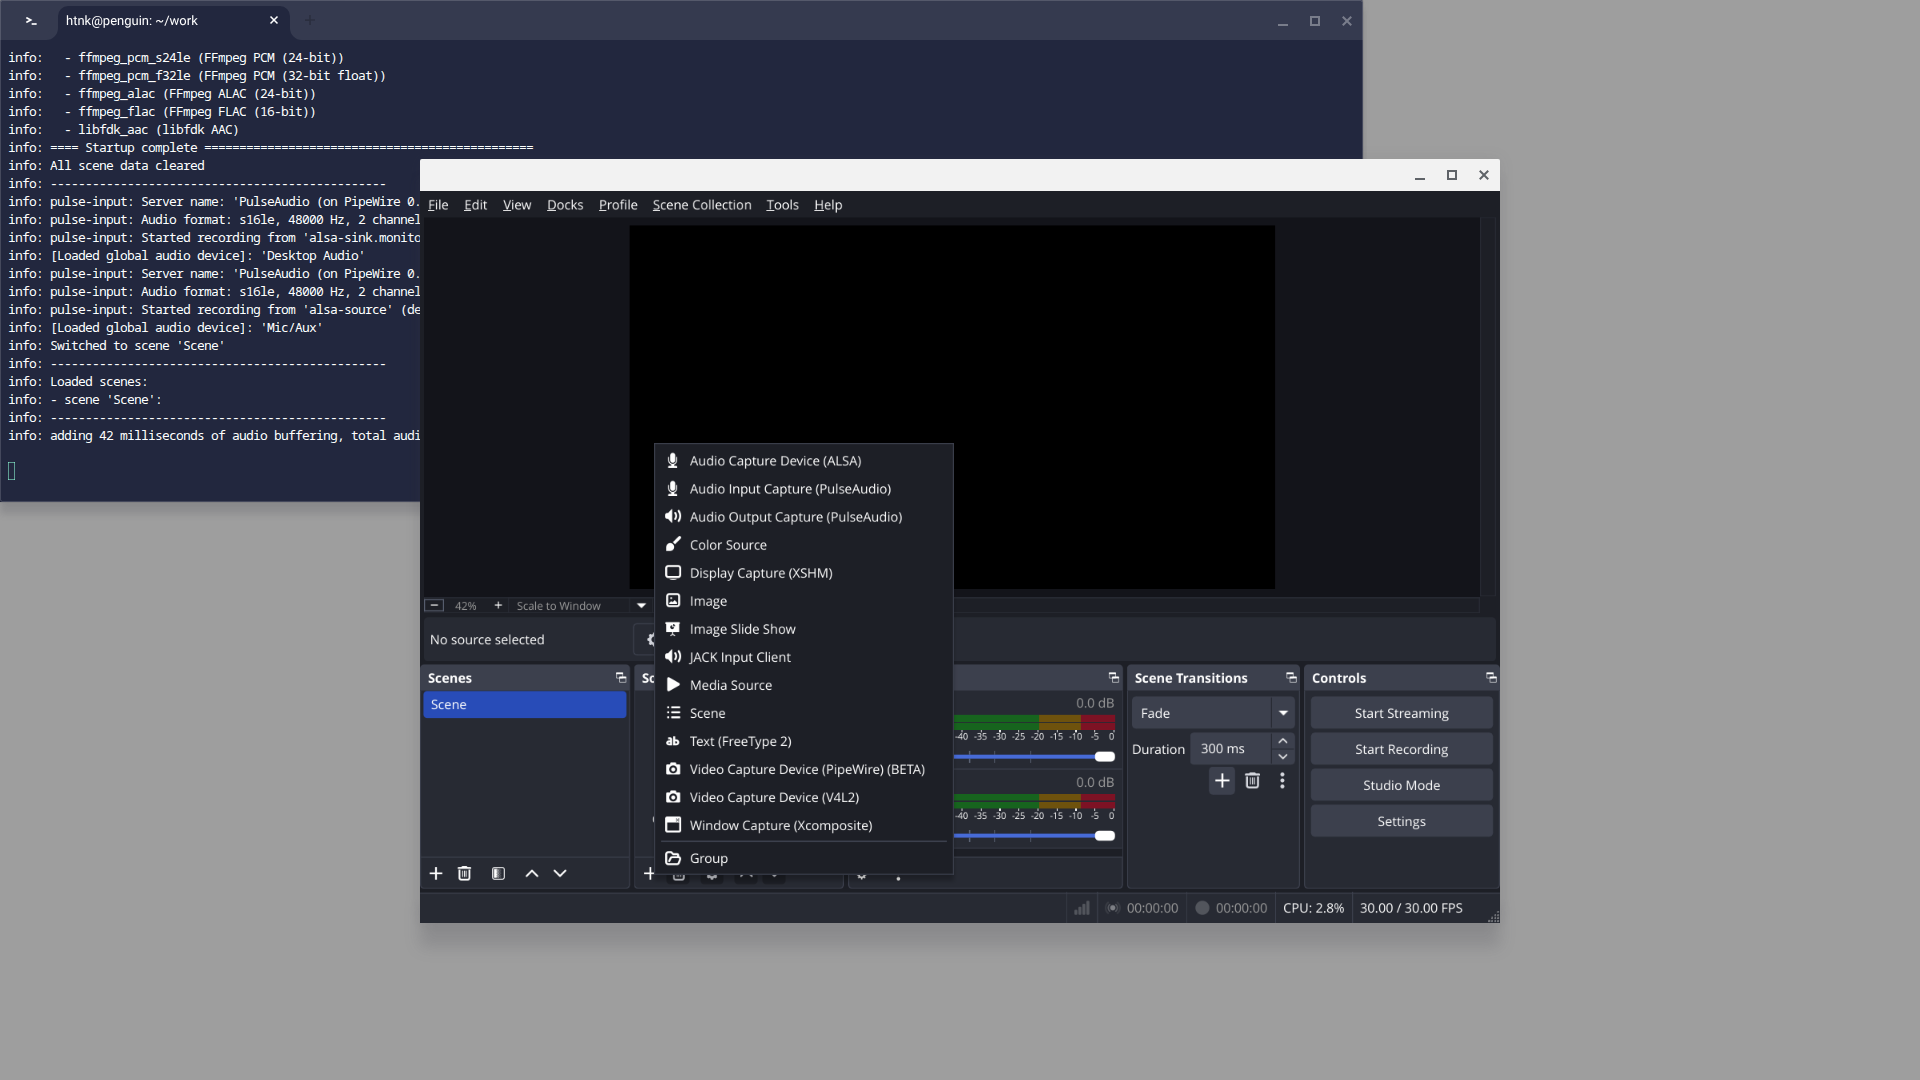Click the Studio Mode button
The height and width of the screenshot is (1080, 1920).
(1401, 785)
